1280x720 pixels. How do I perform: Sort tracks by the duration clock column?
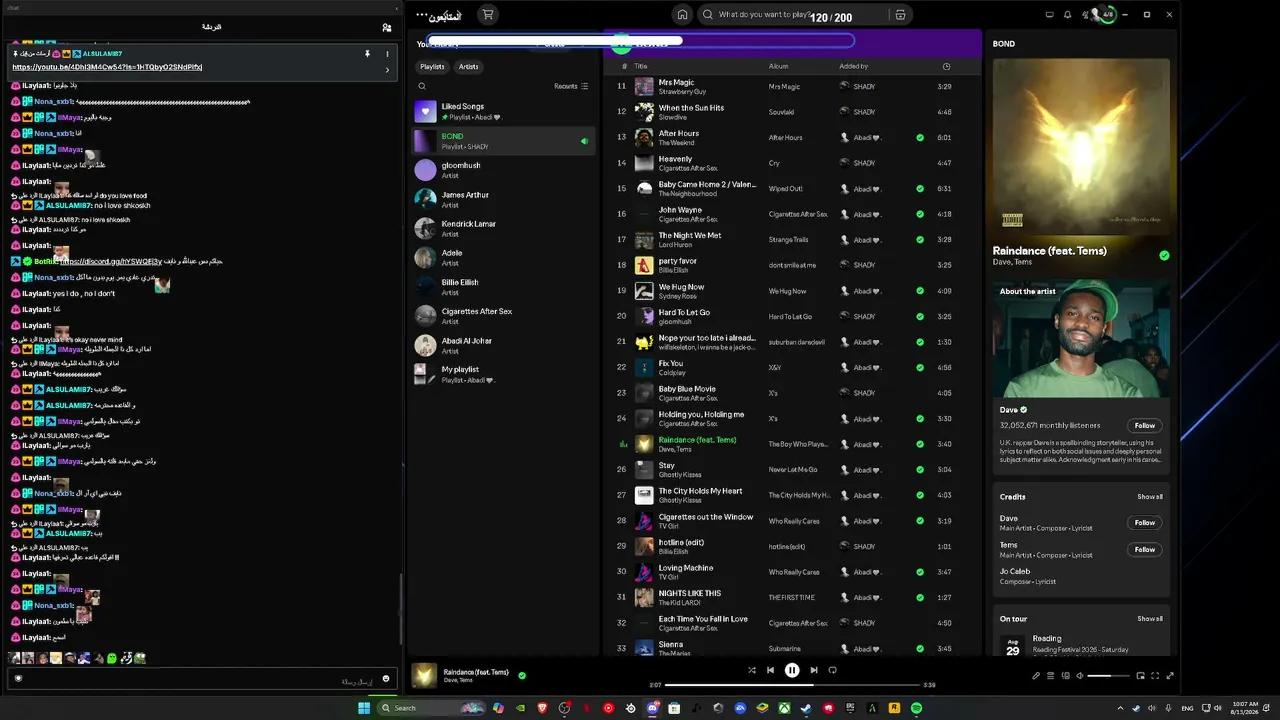pos(946,67)
